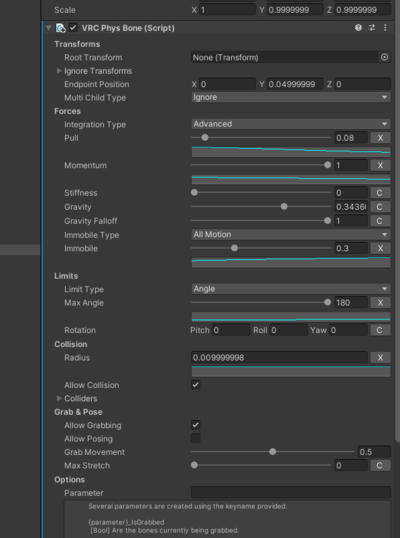Add Rotation curve with C button
400x538 pixels.
380,330
